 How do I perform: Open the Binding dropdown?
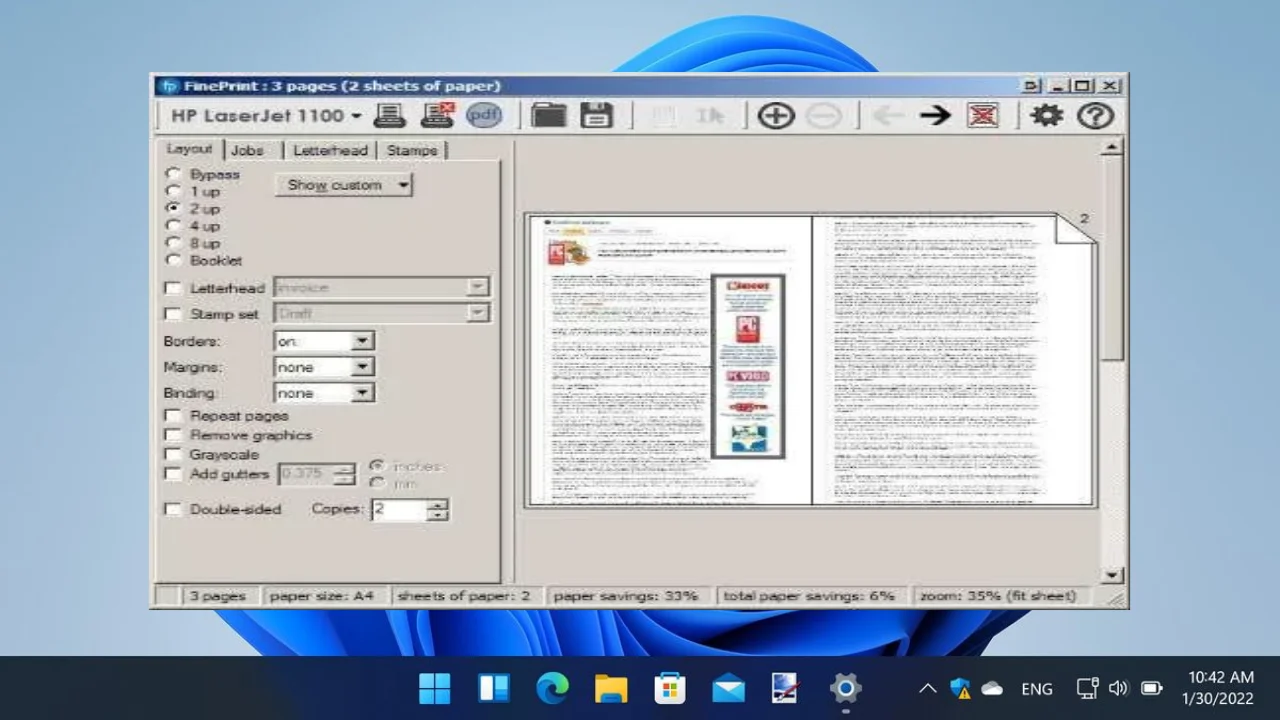[x=324, y=393]
